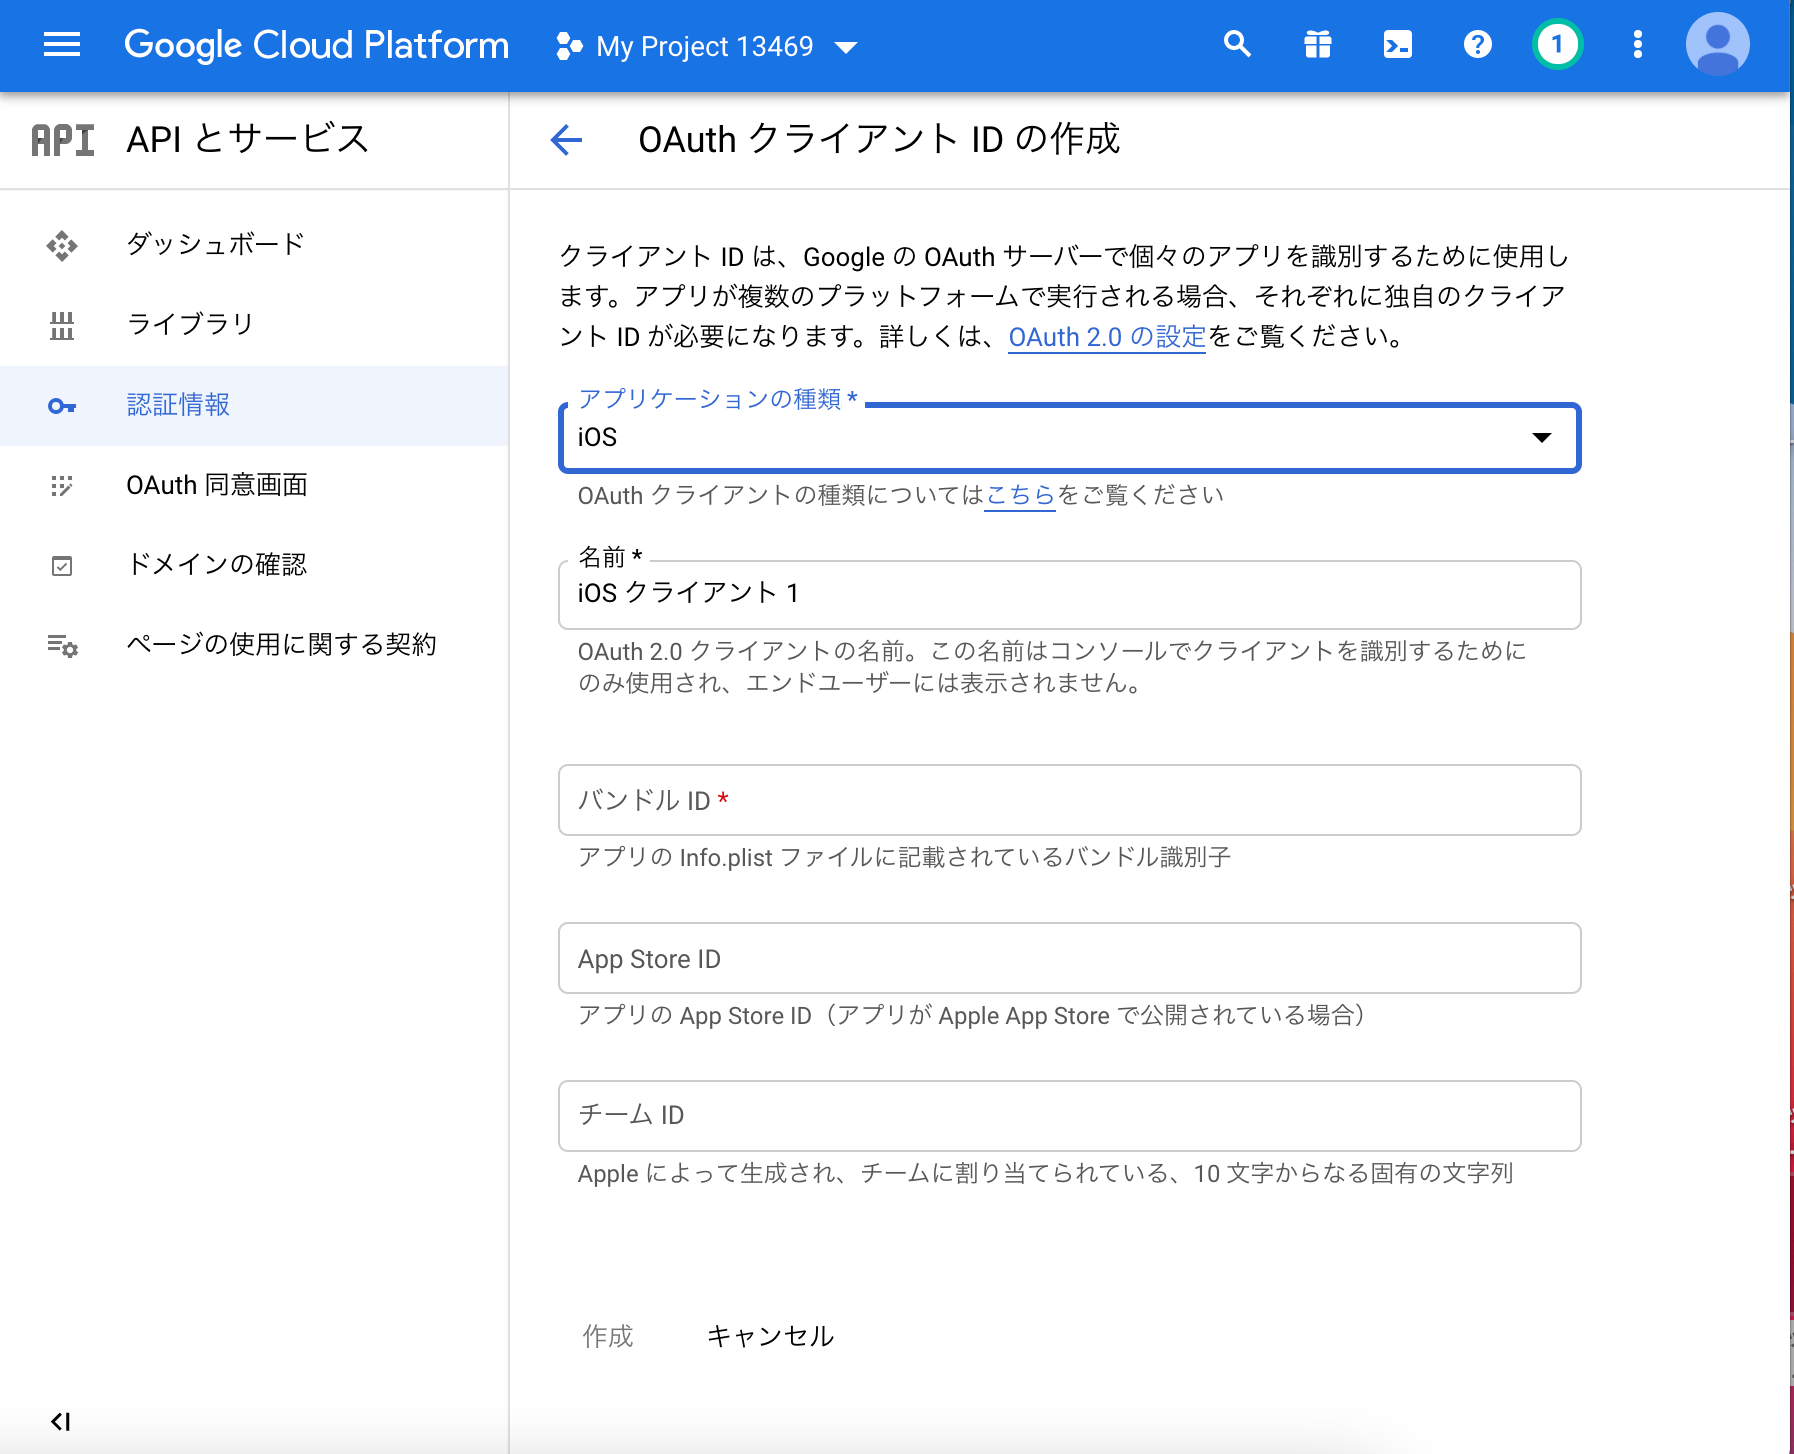This screenshot has height=1454, width=1794.
Task: Open the OAuth 2.0 の設定 link
Action: 1106,337
